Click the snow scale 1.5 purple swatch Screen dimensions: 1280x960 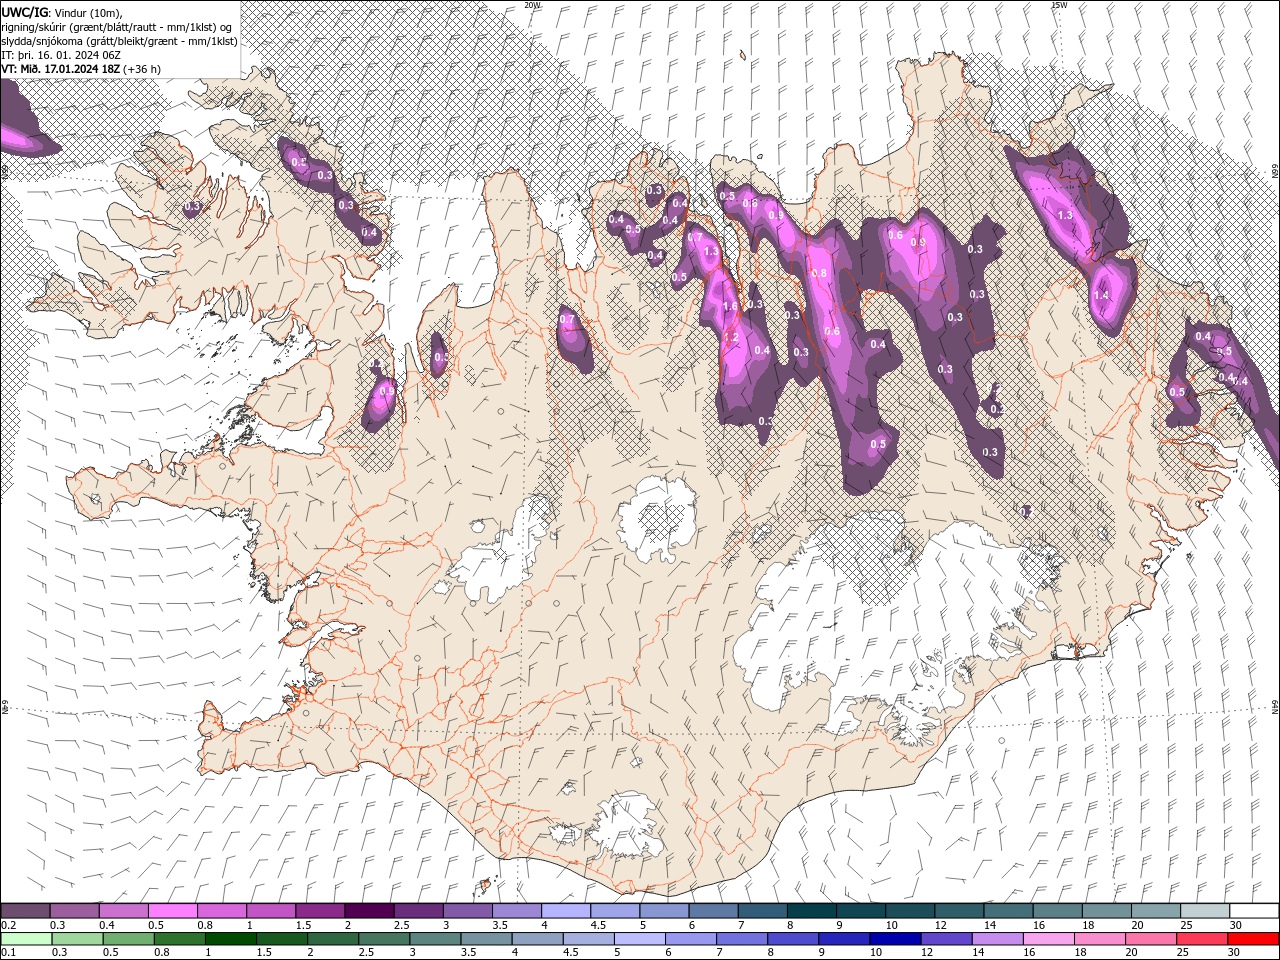(320, 911)
